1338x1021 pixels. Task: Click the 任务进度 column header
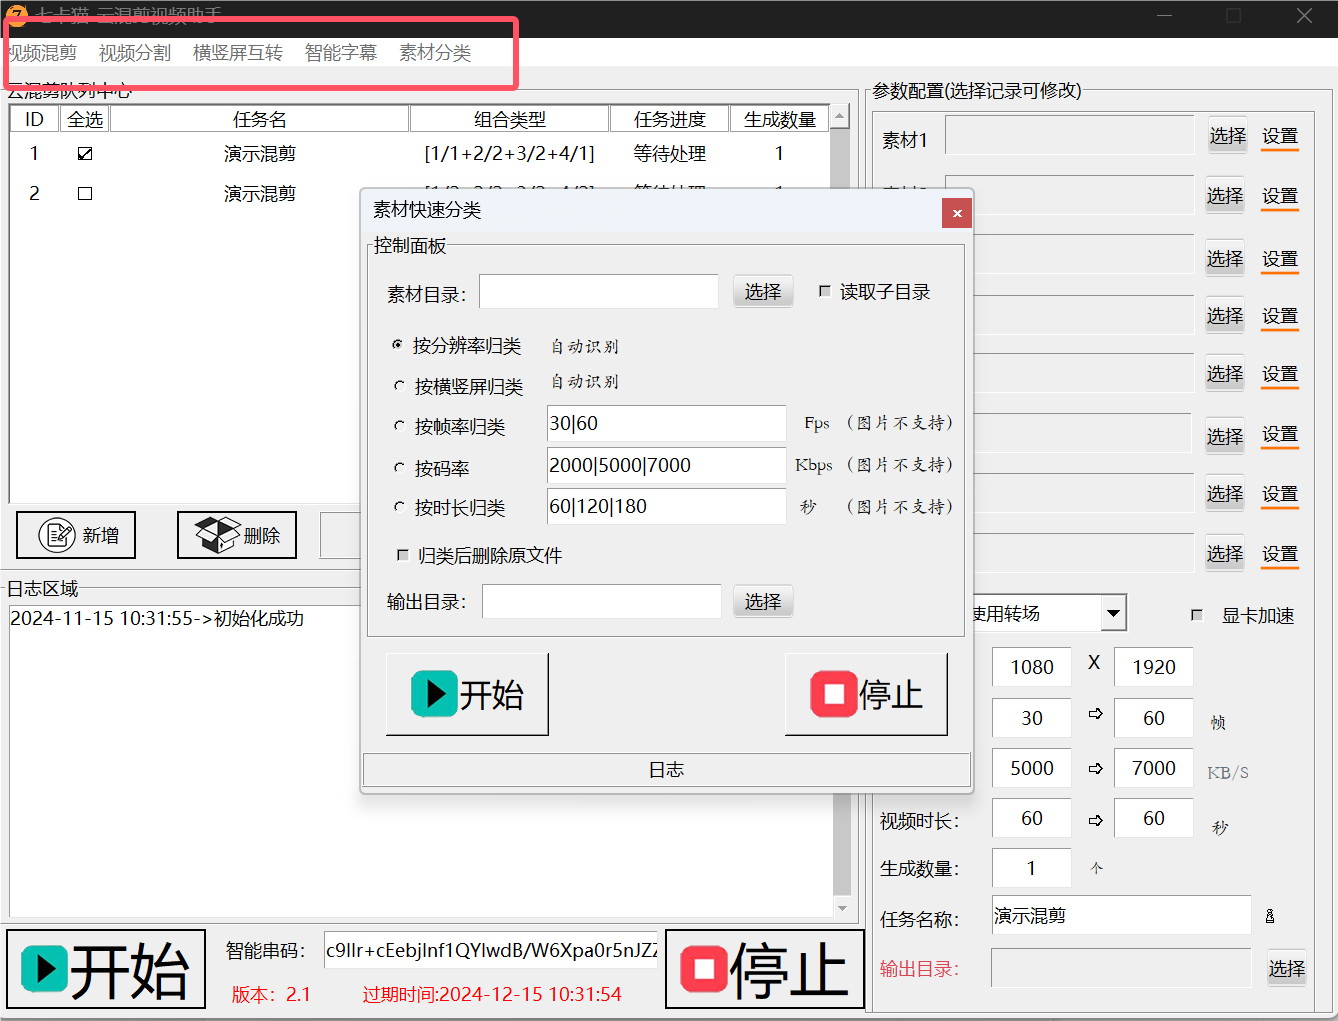click(x=670, y=119)
